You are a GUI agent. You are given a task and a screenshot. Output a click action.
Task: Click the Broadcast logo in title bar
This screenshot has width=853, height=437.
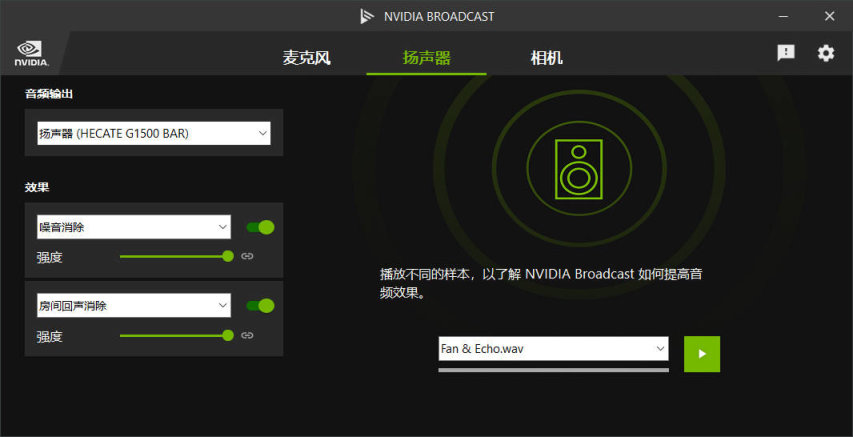coord(367,16)
